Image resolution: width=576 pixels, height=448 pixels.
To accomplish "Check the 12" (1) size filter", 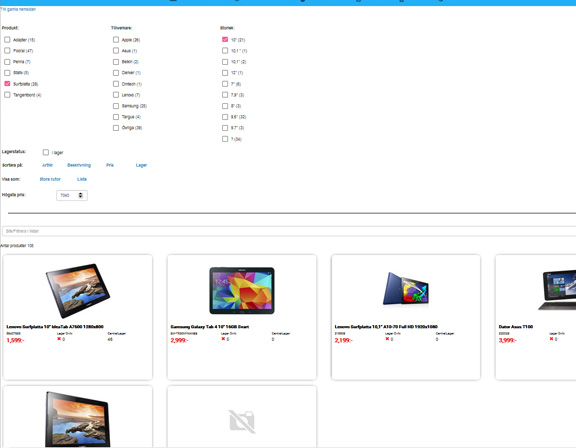I will [225, 73].
